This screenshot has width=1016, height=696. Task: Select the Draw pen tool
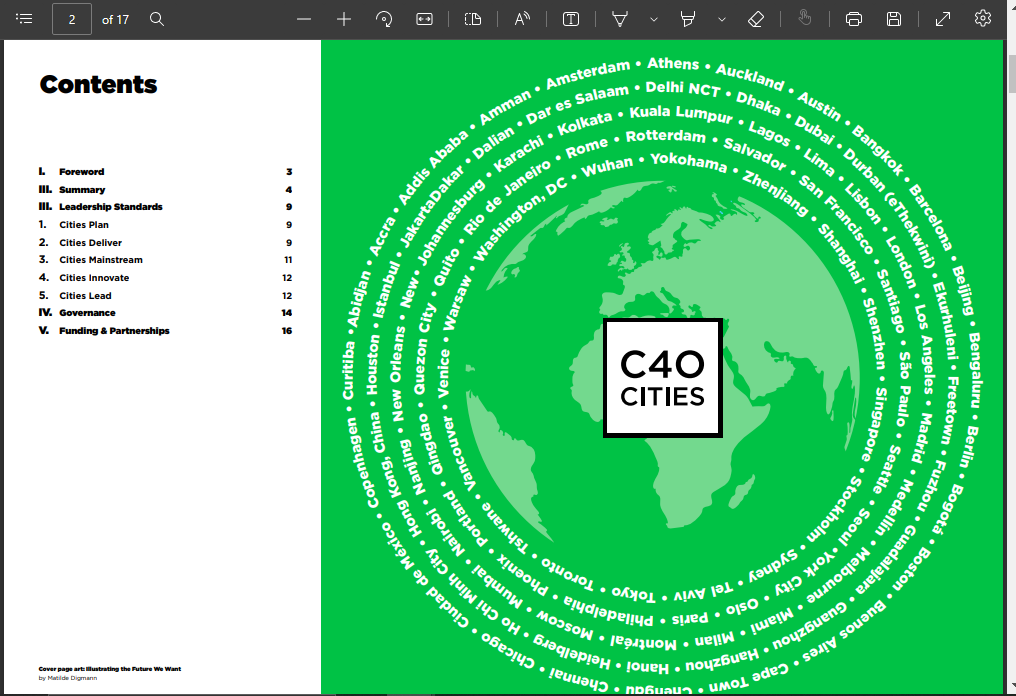(620, 19)
